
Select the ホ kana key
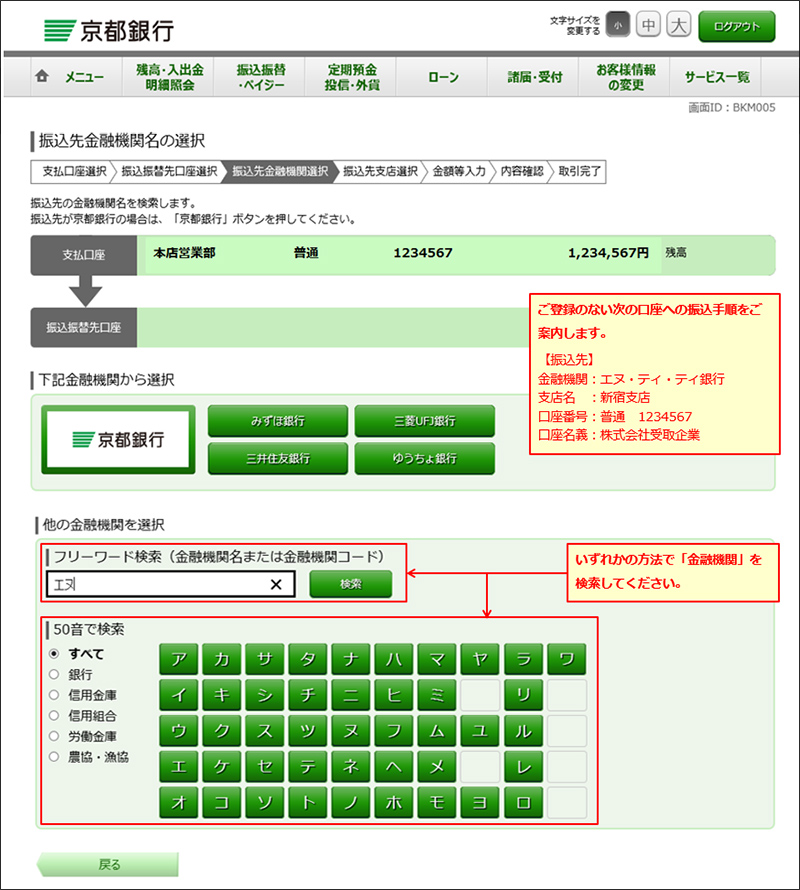pos(394,803)
